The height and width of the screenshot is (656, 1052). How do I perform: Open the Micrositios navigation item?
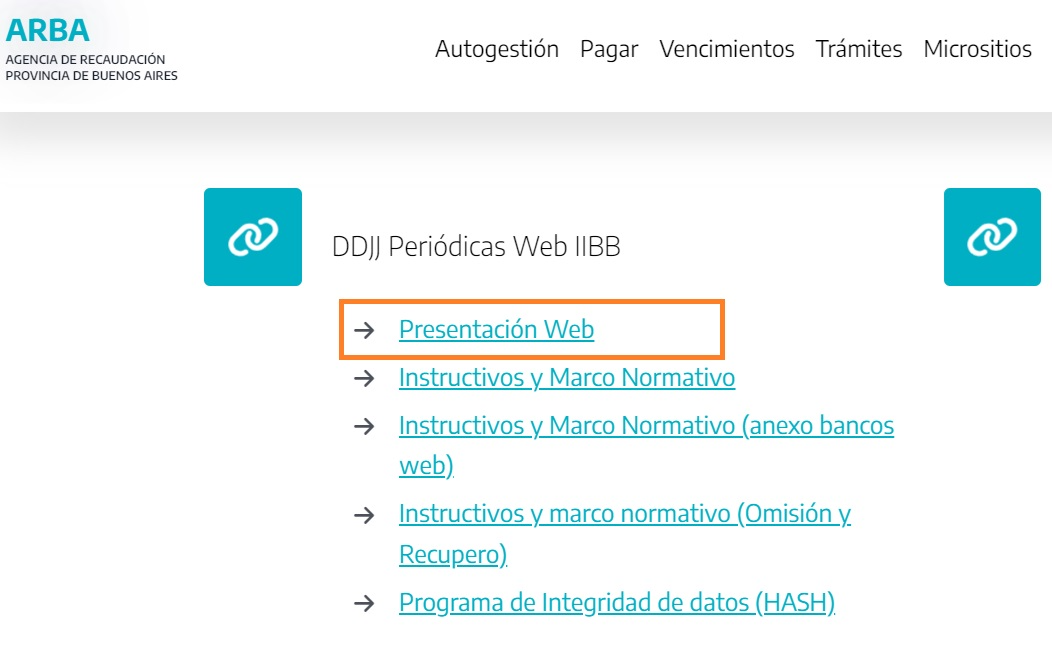click(978, 49)
